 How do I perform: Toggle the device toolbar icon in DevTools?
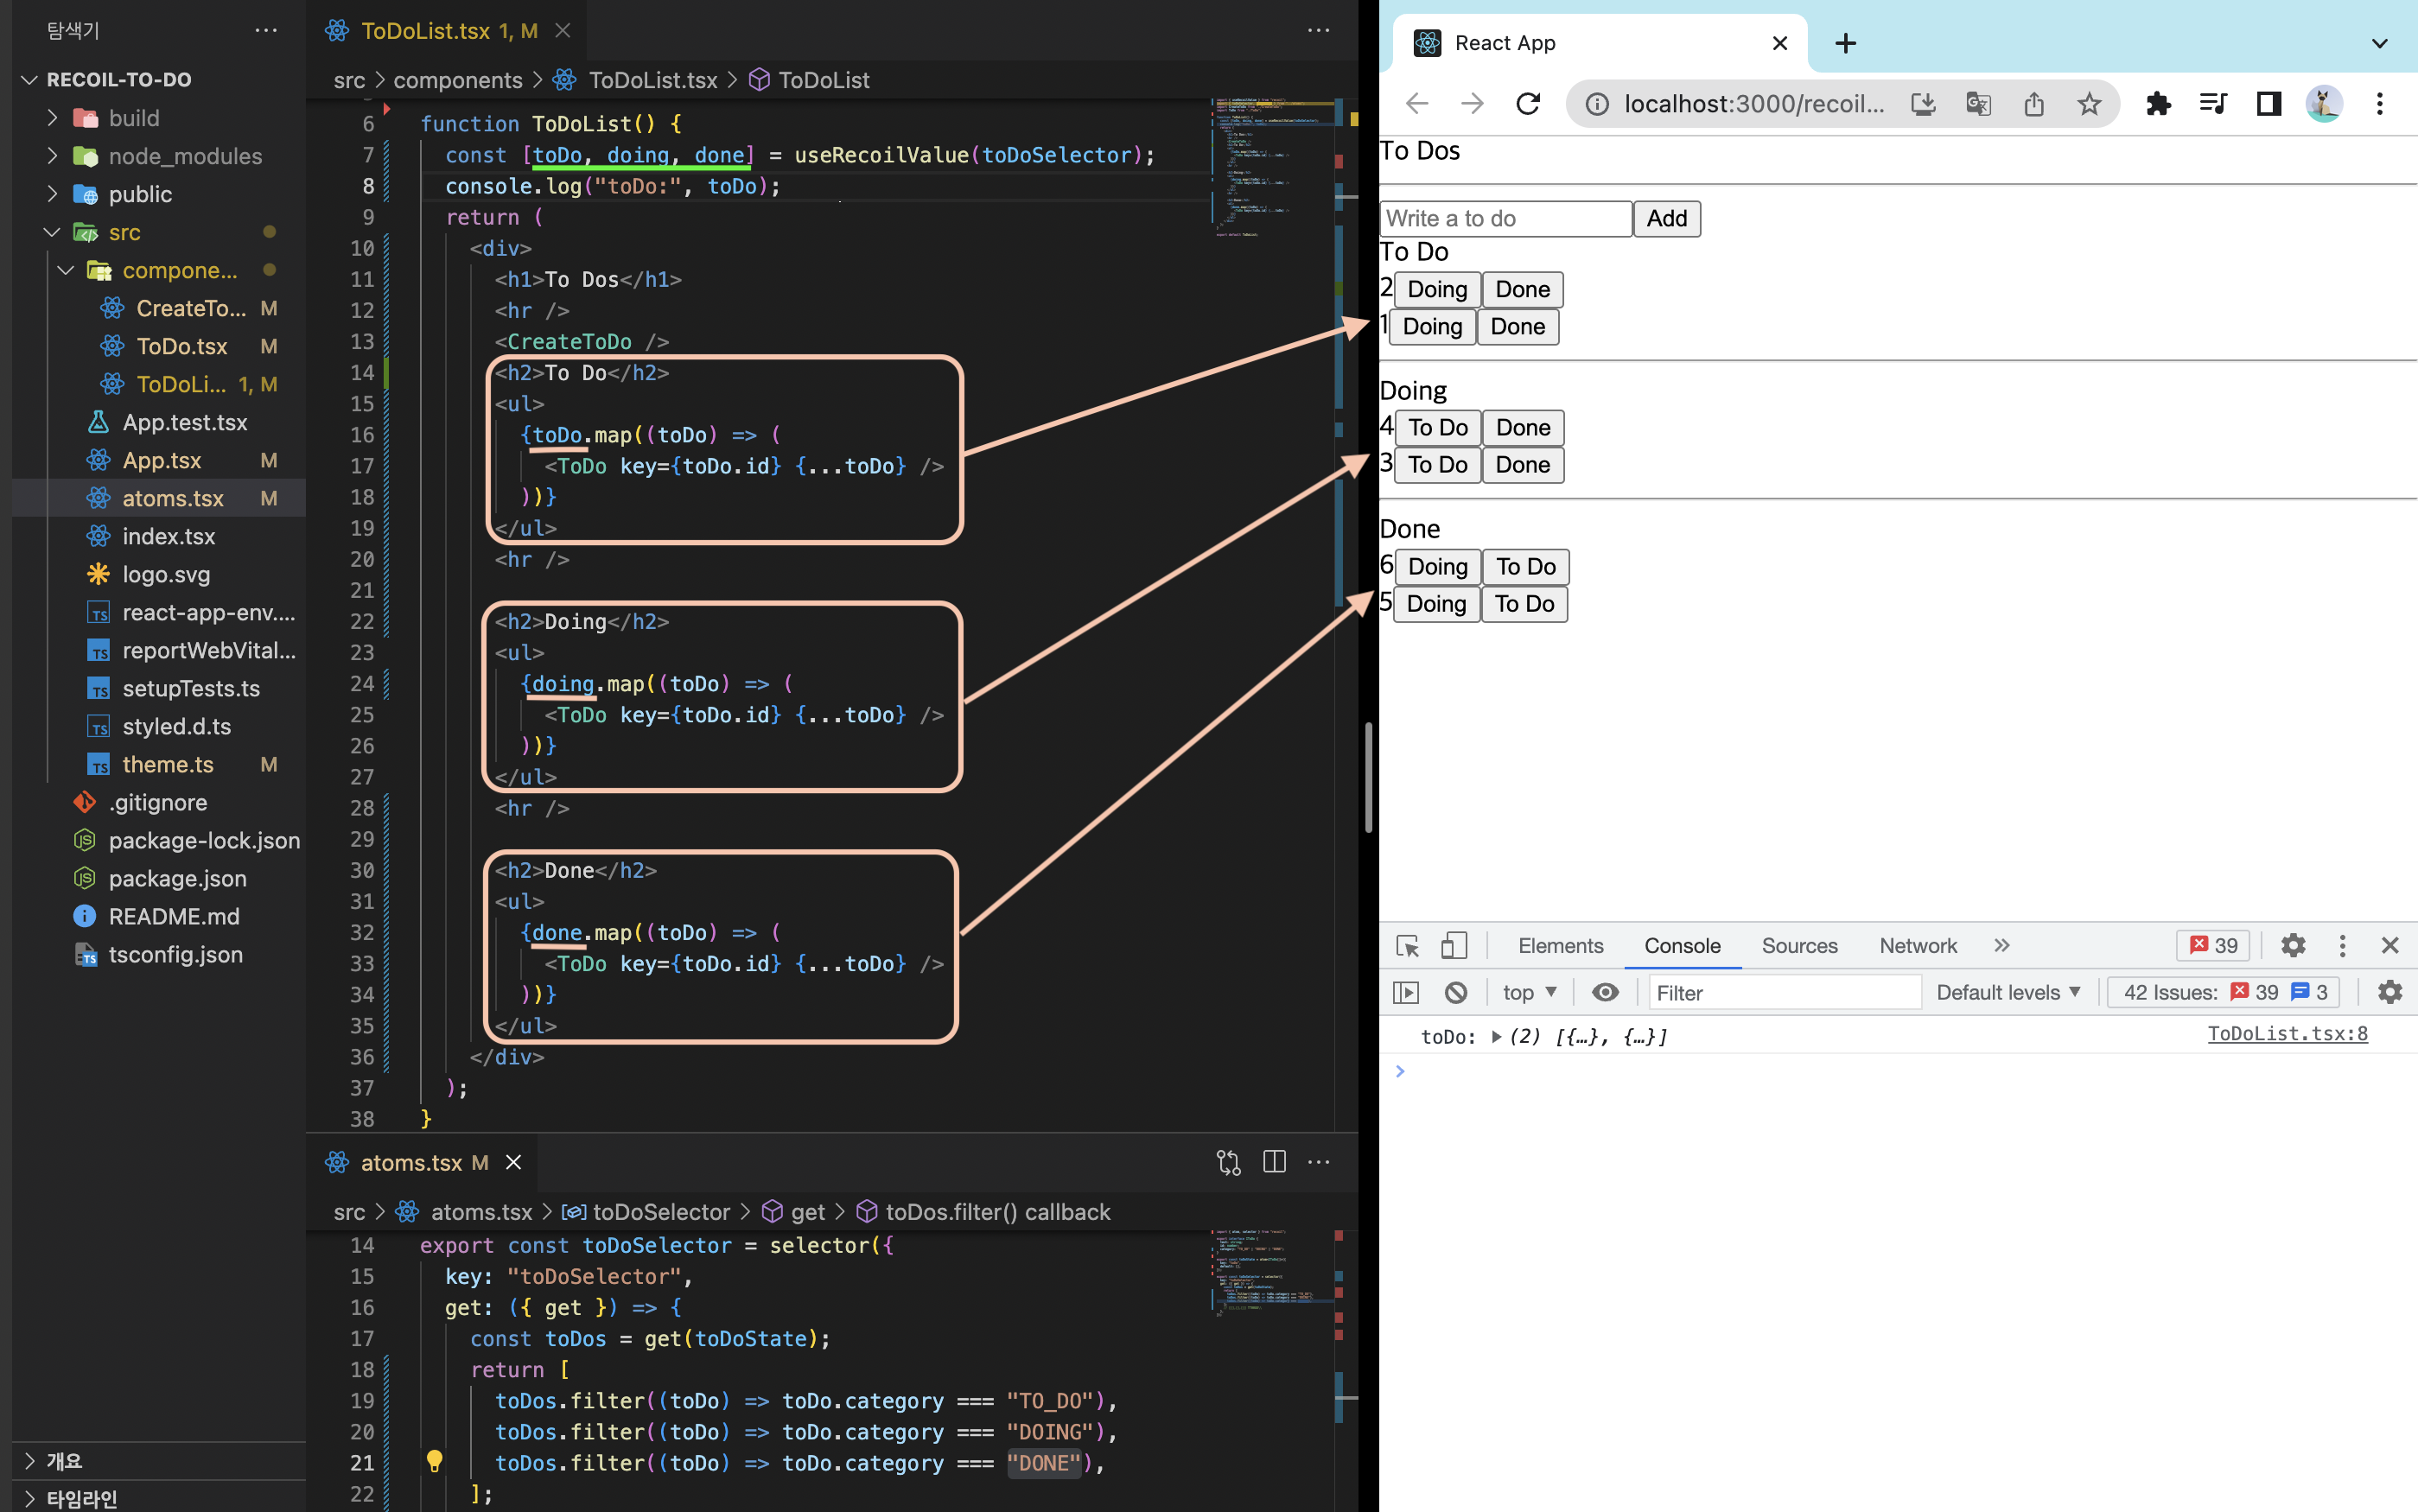1453,946
